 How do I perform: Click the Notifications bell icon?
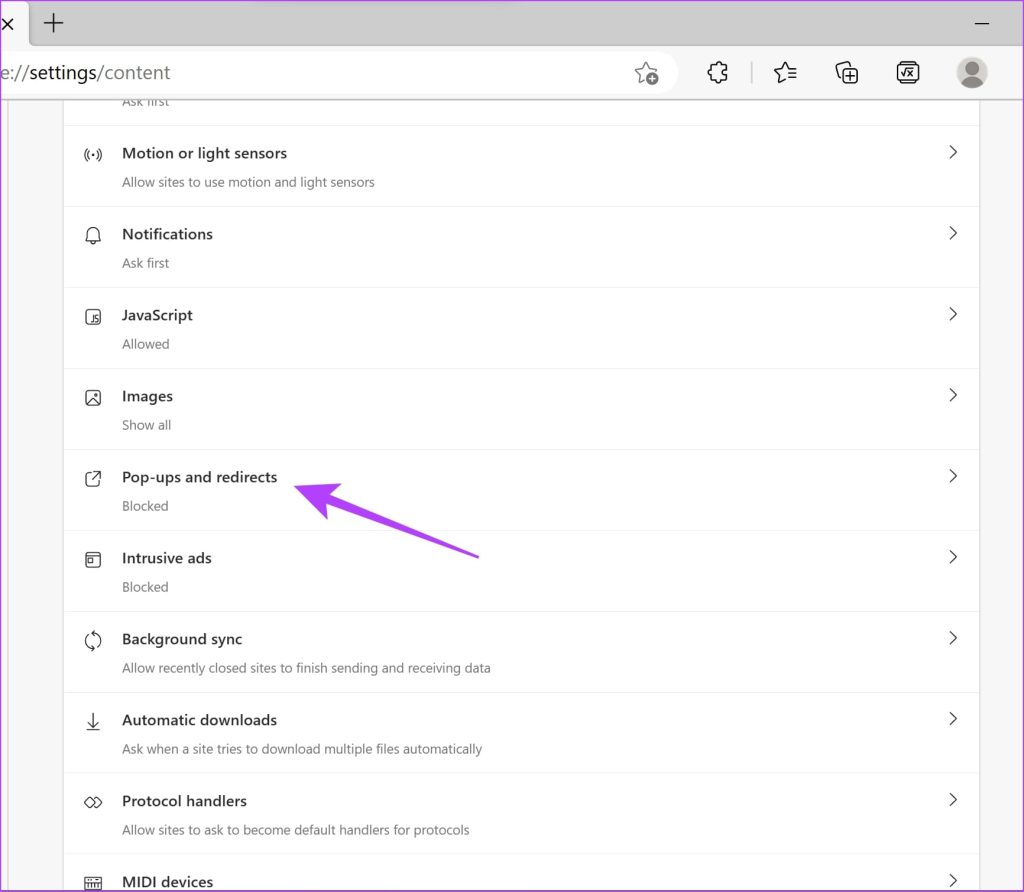[x=93, y=235]
